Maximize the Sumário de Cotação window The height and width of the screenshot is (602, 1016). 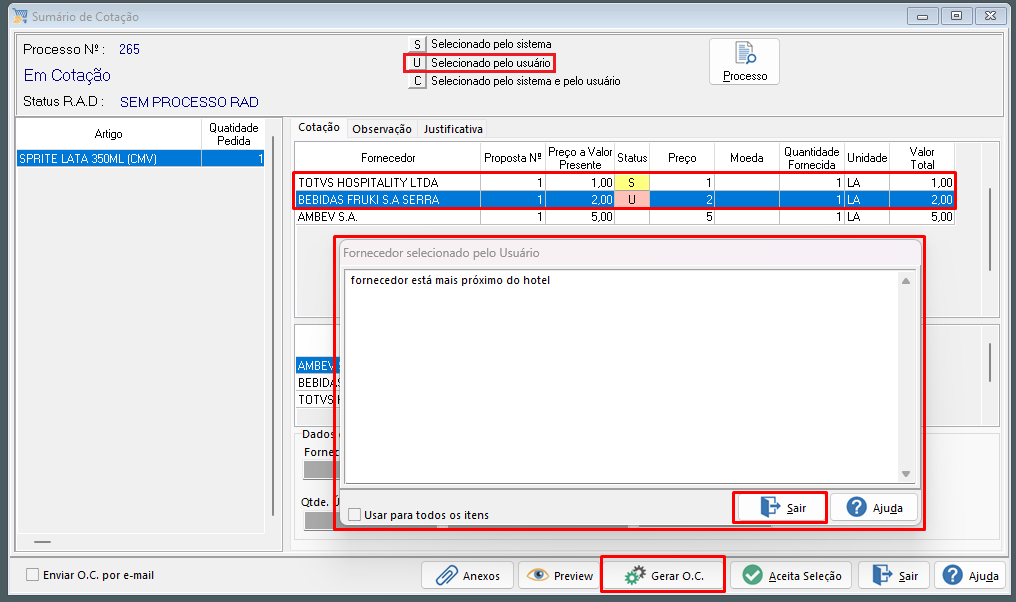point(956,16)
